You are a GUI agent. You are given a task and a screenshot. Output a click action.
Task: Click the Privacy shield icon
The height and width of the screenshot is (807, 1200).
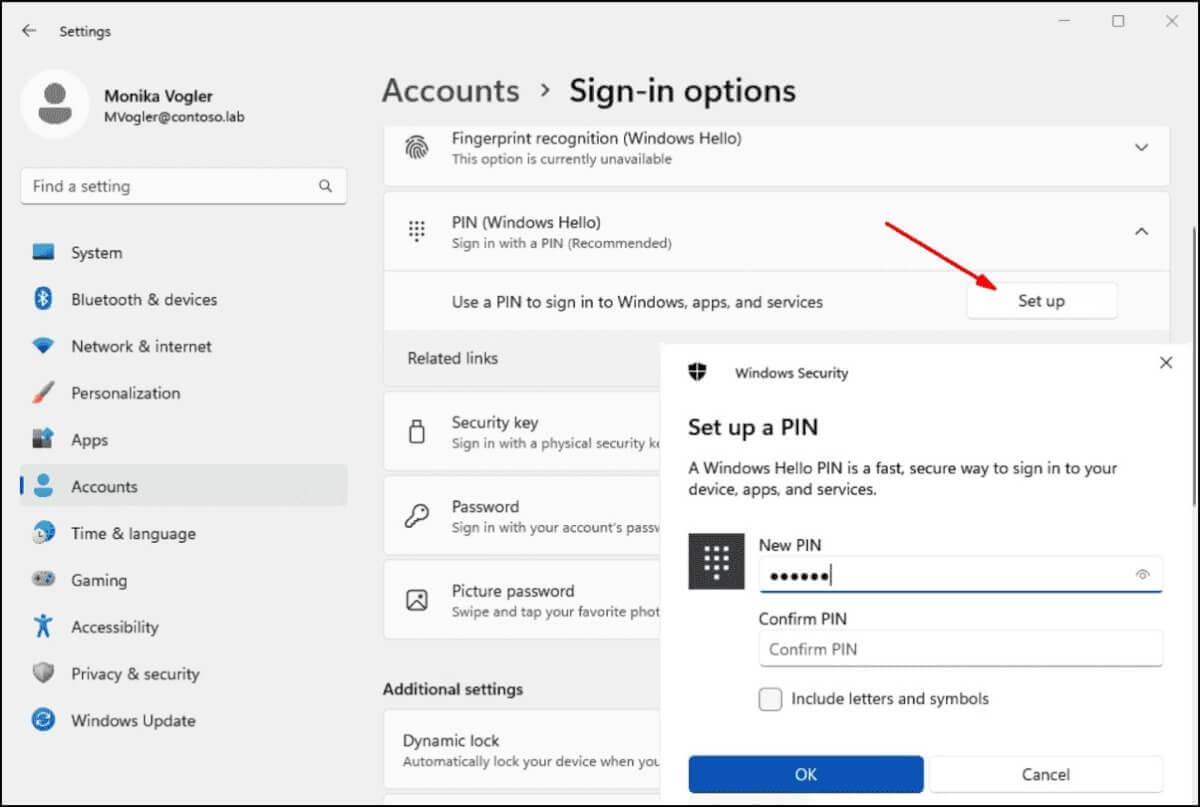pyautogui.click(x=43, y=674)
